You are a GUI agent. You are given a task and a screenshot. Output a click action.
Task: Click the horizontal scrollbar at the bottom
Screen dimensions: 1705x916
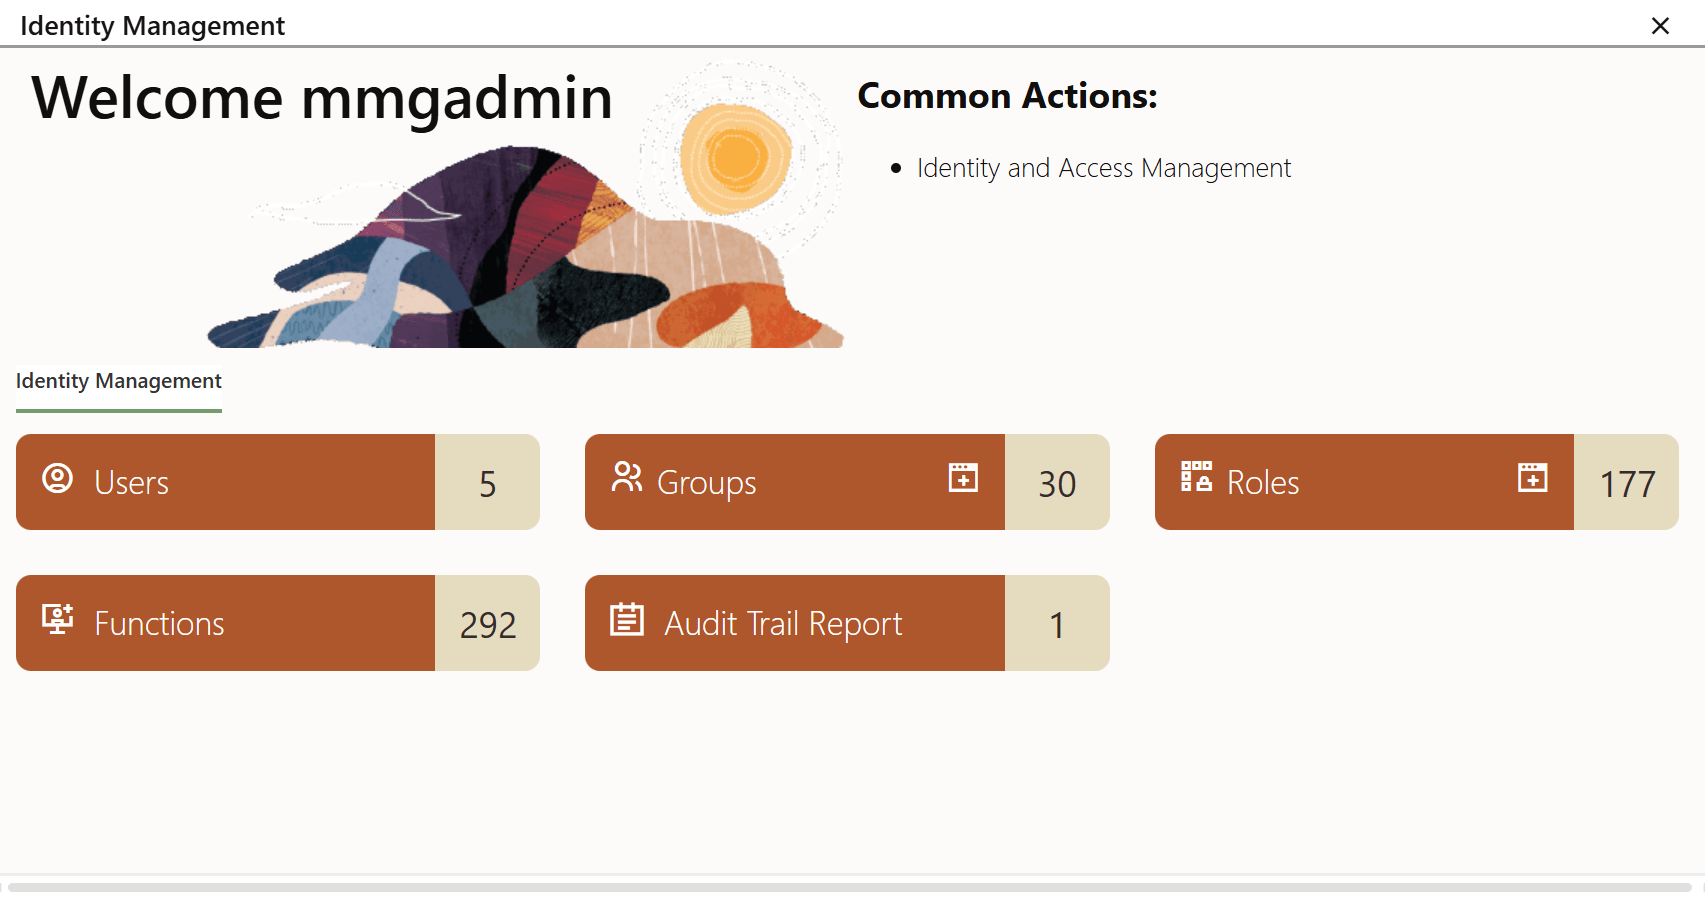[850, 889]
